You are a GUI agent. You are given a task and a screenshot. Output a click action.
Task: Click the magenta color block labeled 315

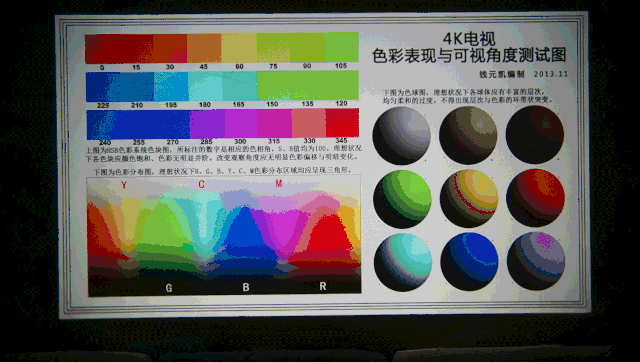[274, 123]
